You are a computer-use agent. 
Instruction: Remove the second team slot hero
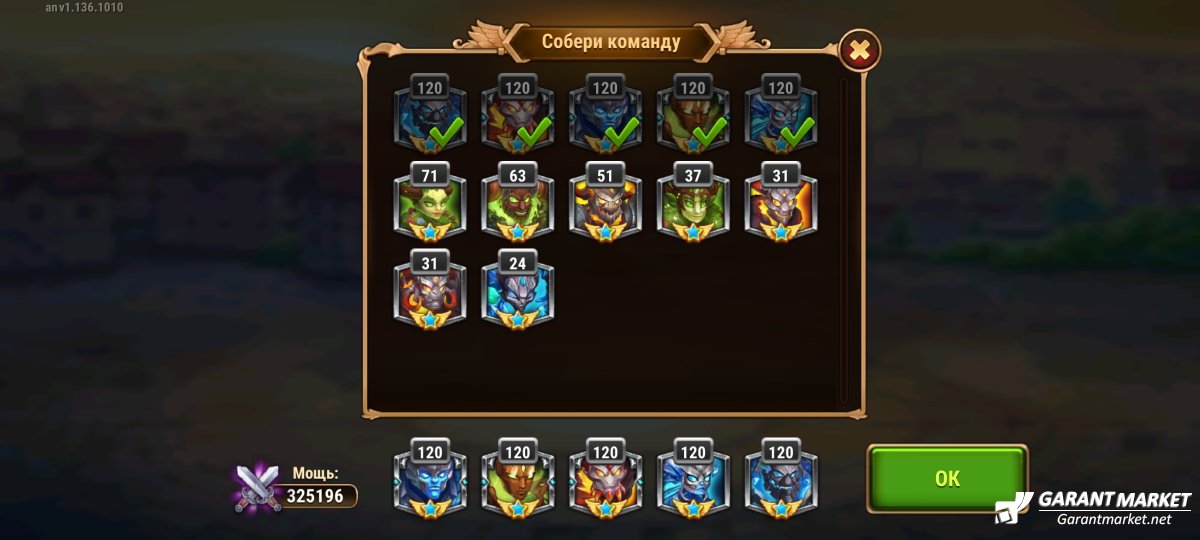(x=518, y=480)
